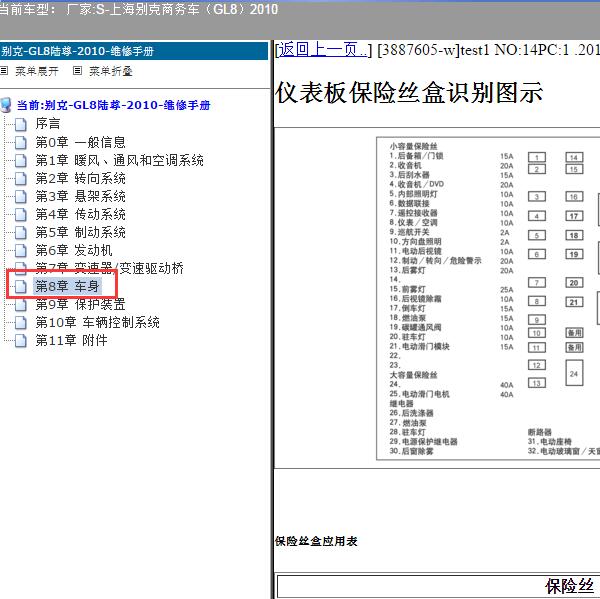Click the page icon beside 序言
The image size is (600, 599).
(21, 124)
